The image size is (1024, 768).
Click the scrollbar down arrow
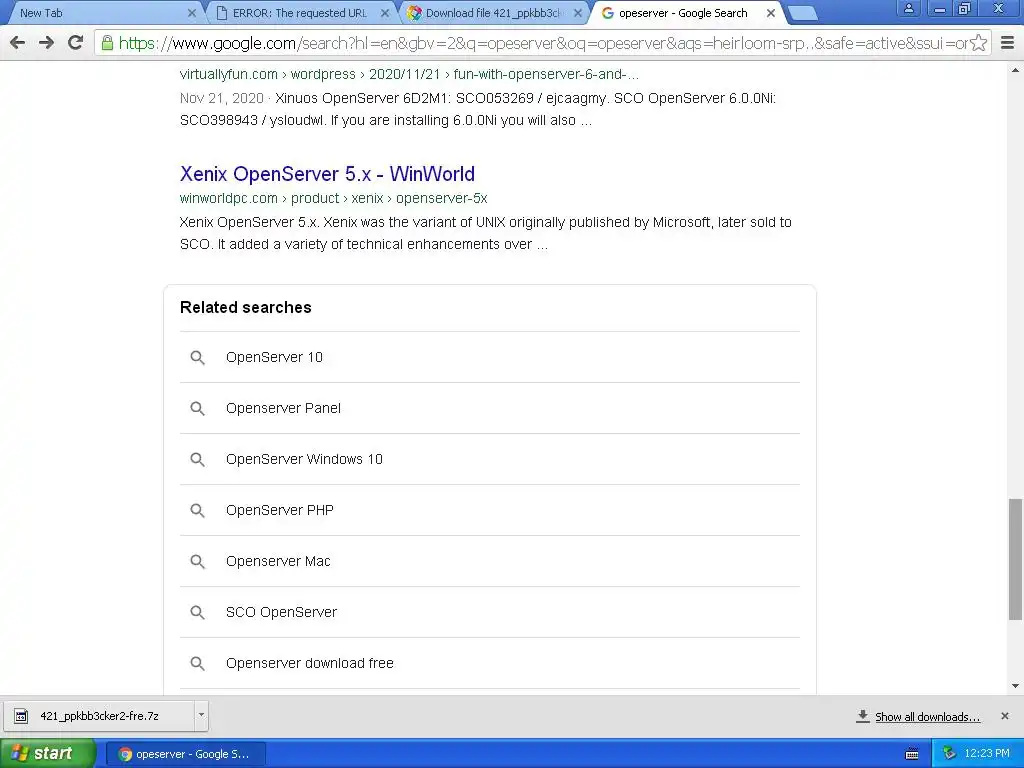click(1015, 686)
